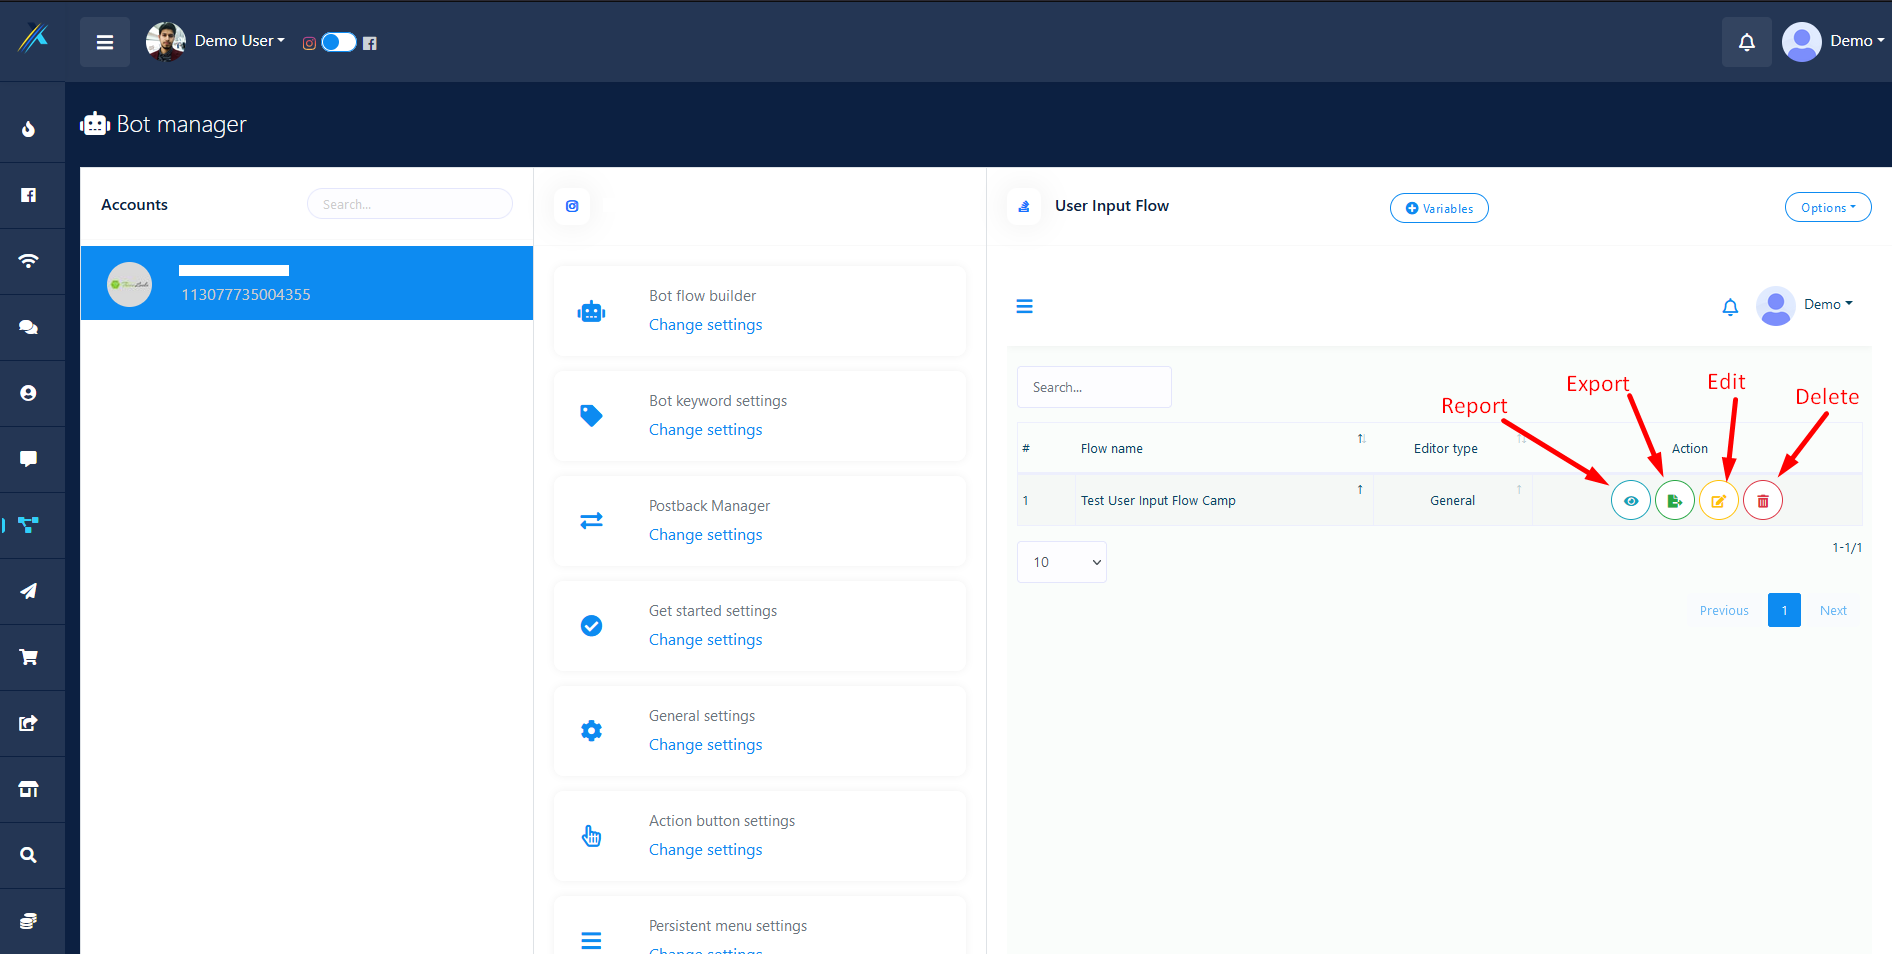Open the coins sidebar icon
Image resolution: width=1892 pixels, height=954 pixels.
click(x=29, y=921)
